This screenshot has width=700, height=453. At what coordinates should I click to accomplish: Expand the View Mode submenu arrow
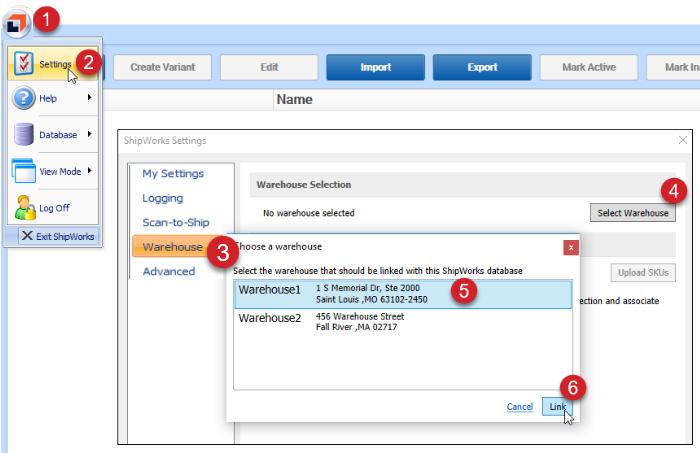(x=89, y=170)
